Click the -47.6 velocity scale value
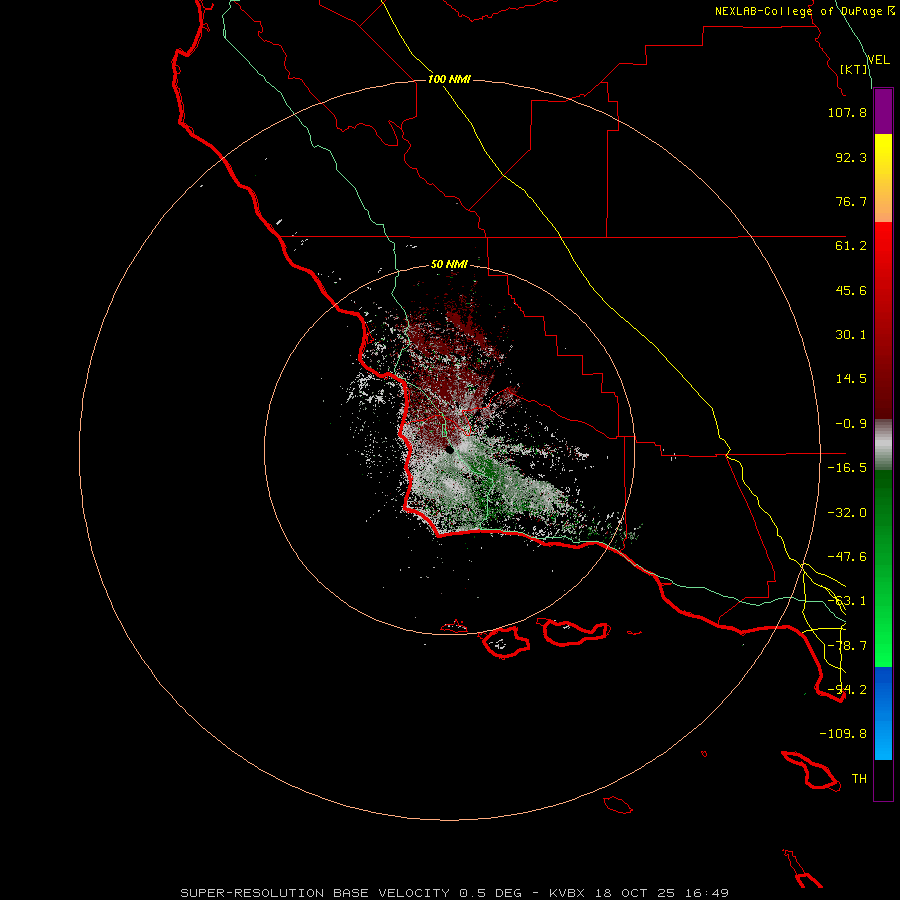This screenshot has height=900, width=900. [847, 557]
